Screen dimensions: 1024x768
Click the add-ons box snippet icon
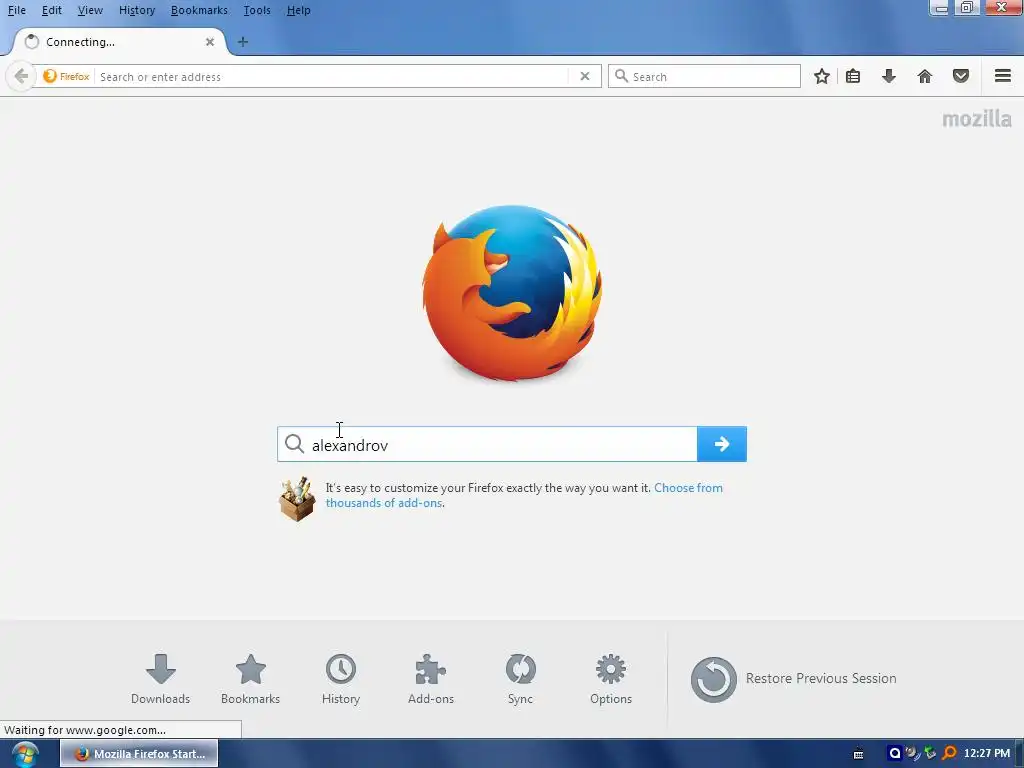click(x=297, y=499)
